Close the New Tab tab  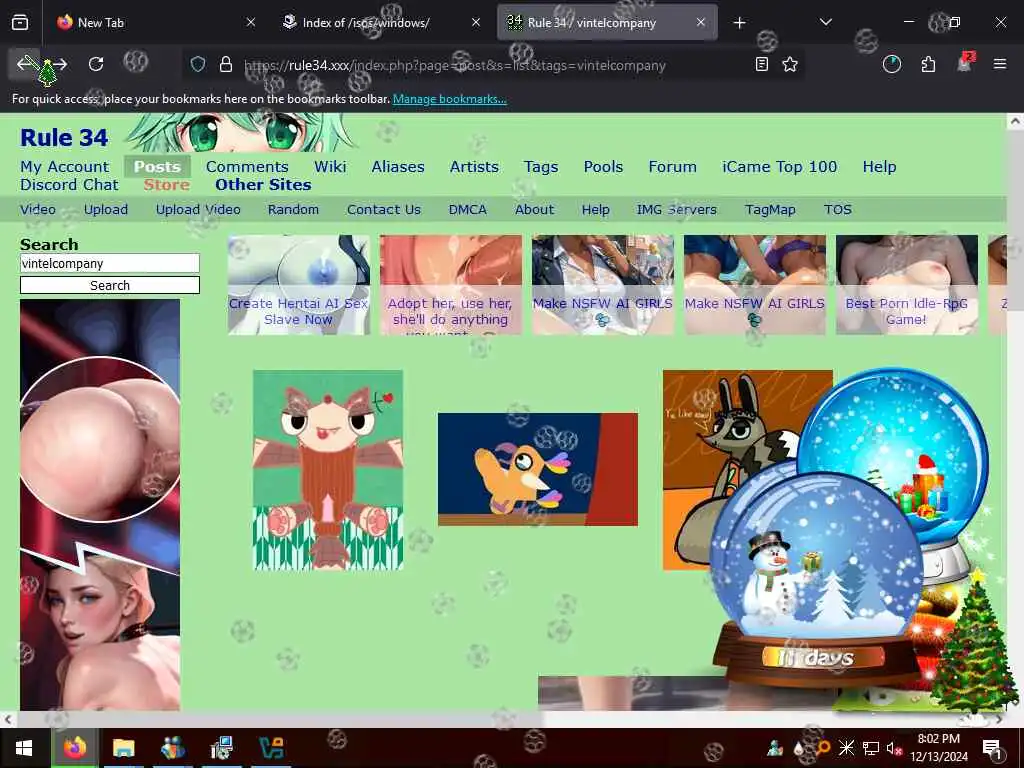[251, 22]
